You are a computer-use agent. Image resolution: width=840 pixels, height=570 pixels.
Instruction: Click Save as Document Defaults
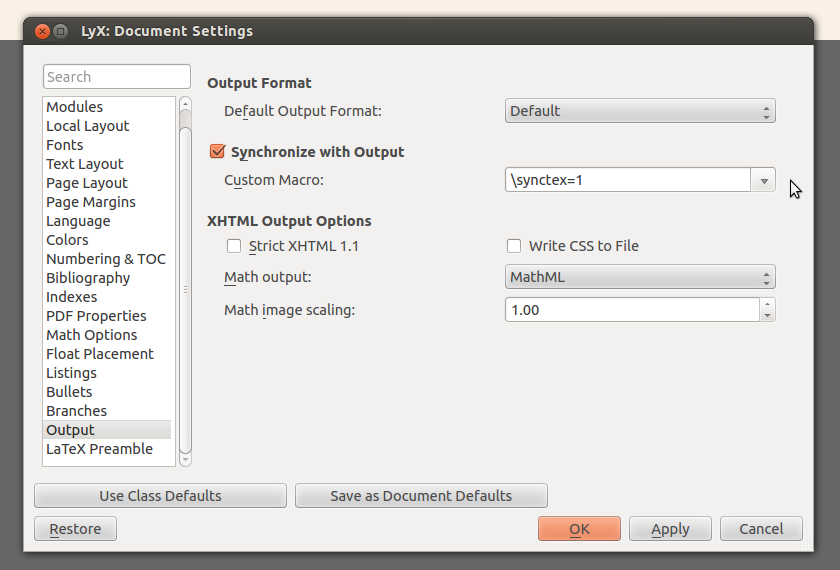[x=421, y=496]
